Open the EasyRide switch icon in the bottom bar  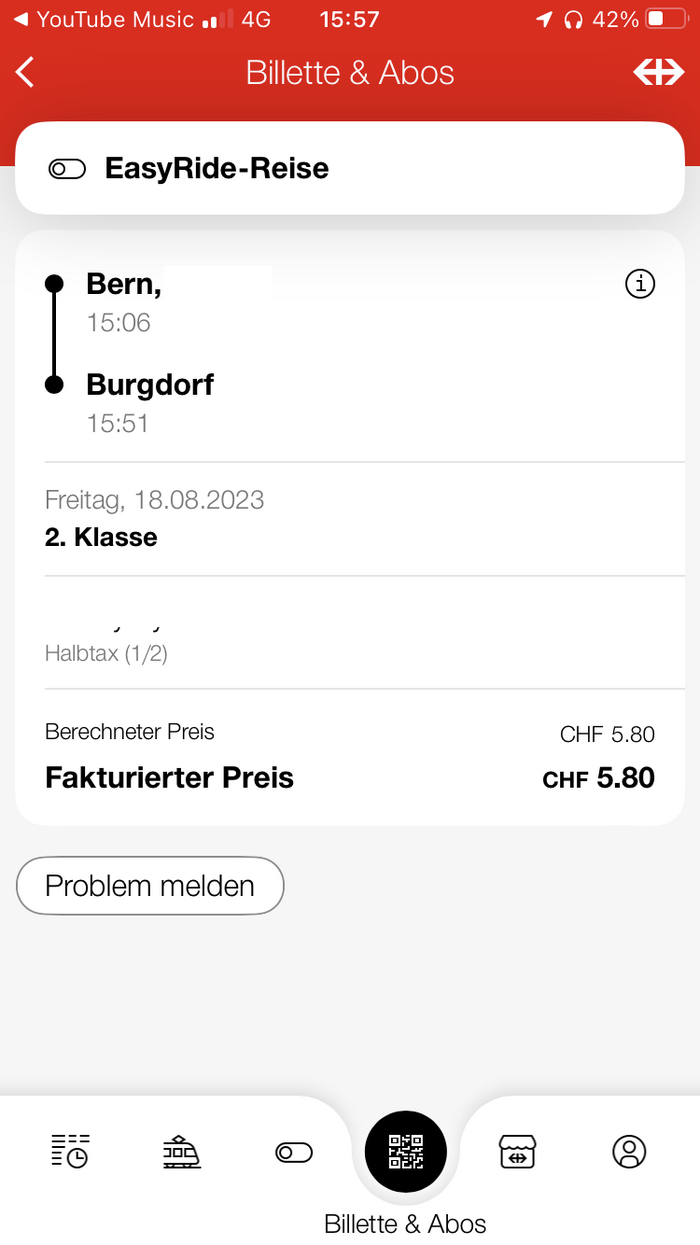pyautogui.click(x=294, y=1153)
